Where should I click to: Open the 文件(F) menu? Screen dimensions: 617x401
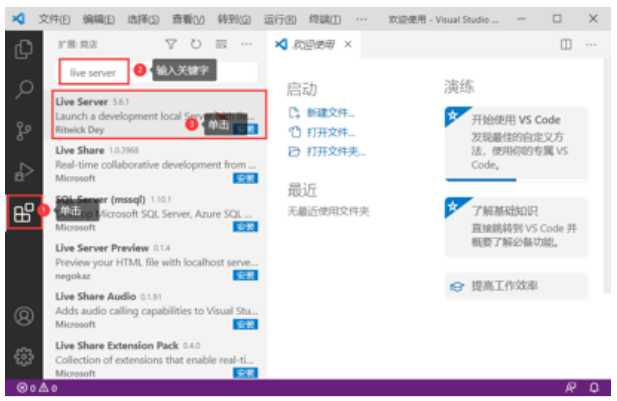[54, 19]
